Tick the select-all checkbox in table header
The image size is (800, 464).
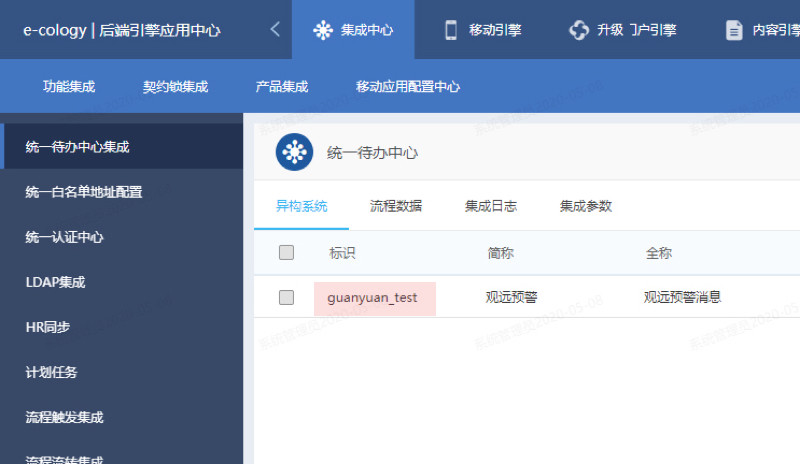tap(287, 253)
